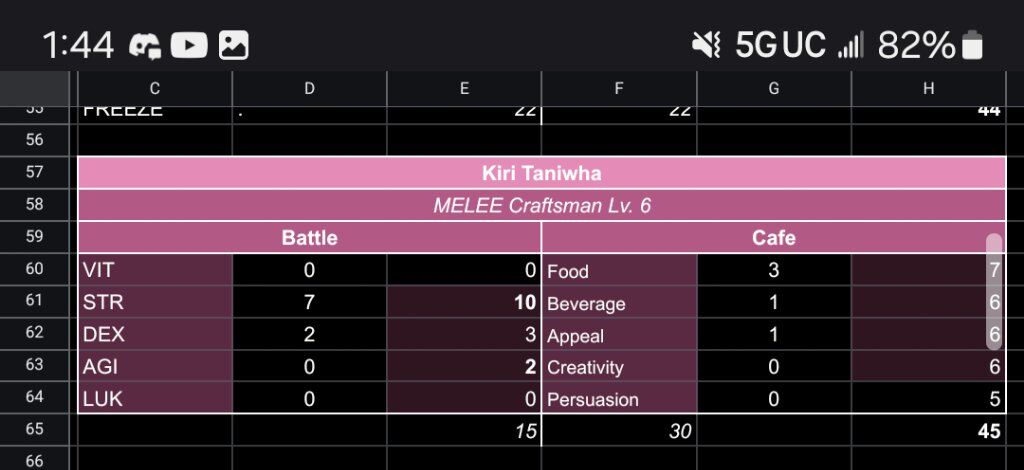Tap the Discord notification icon

[144, 46]
